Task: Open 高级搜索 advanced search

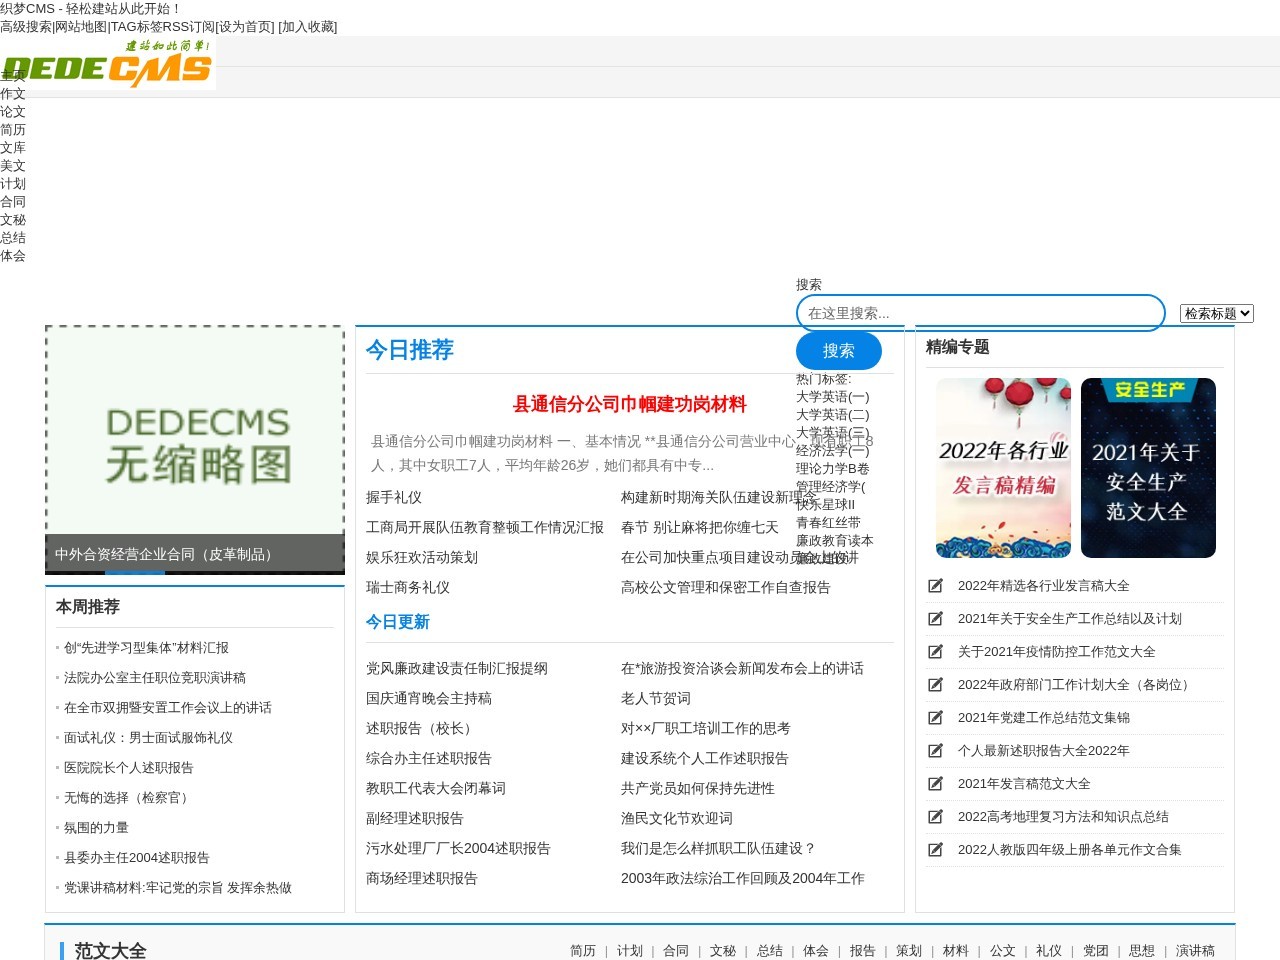Action: [x=27, y=27]
